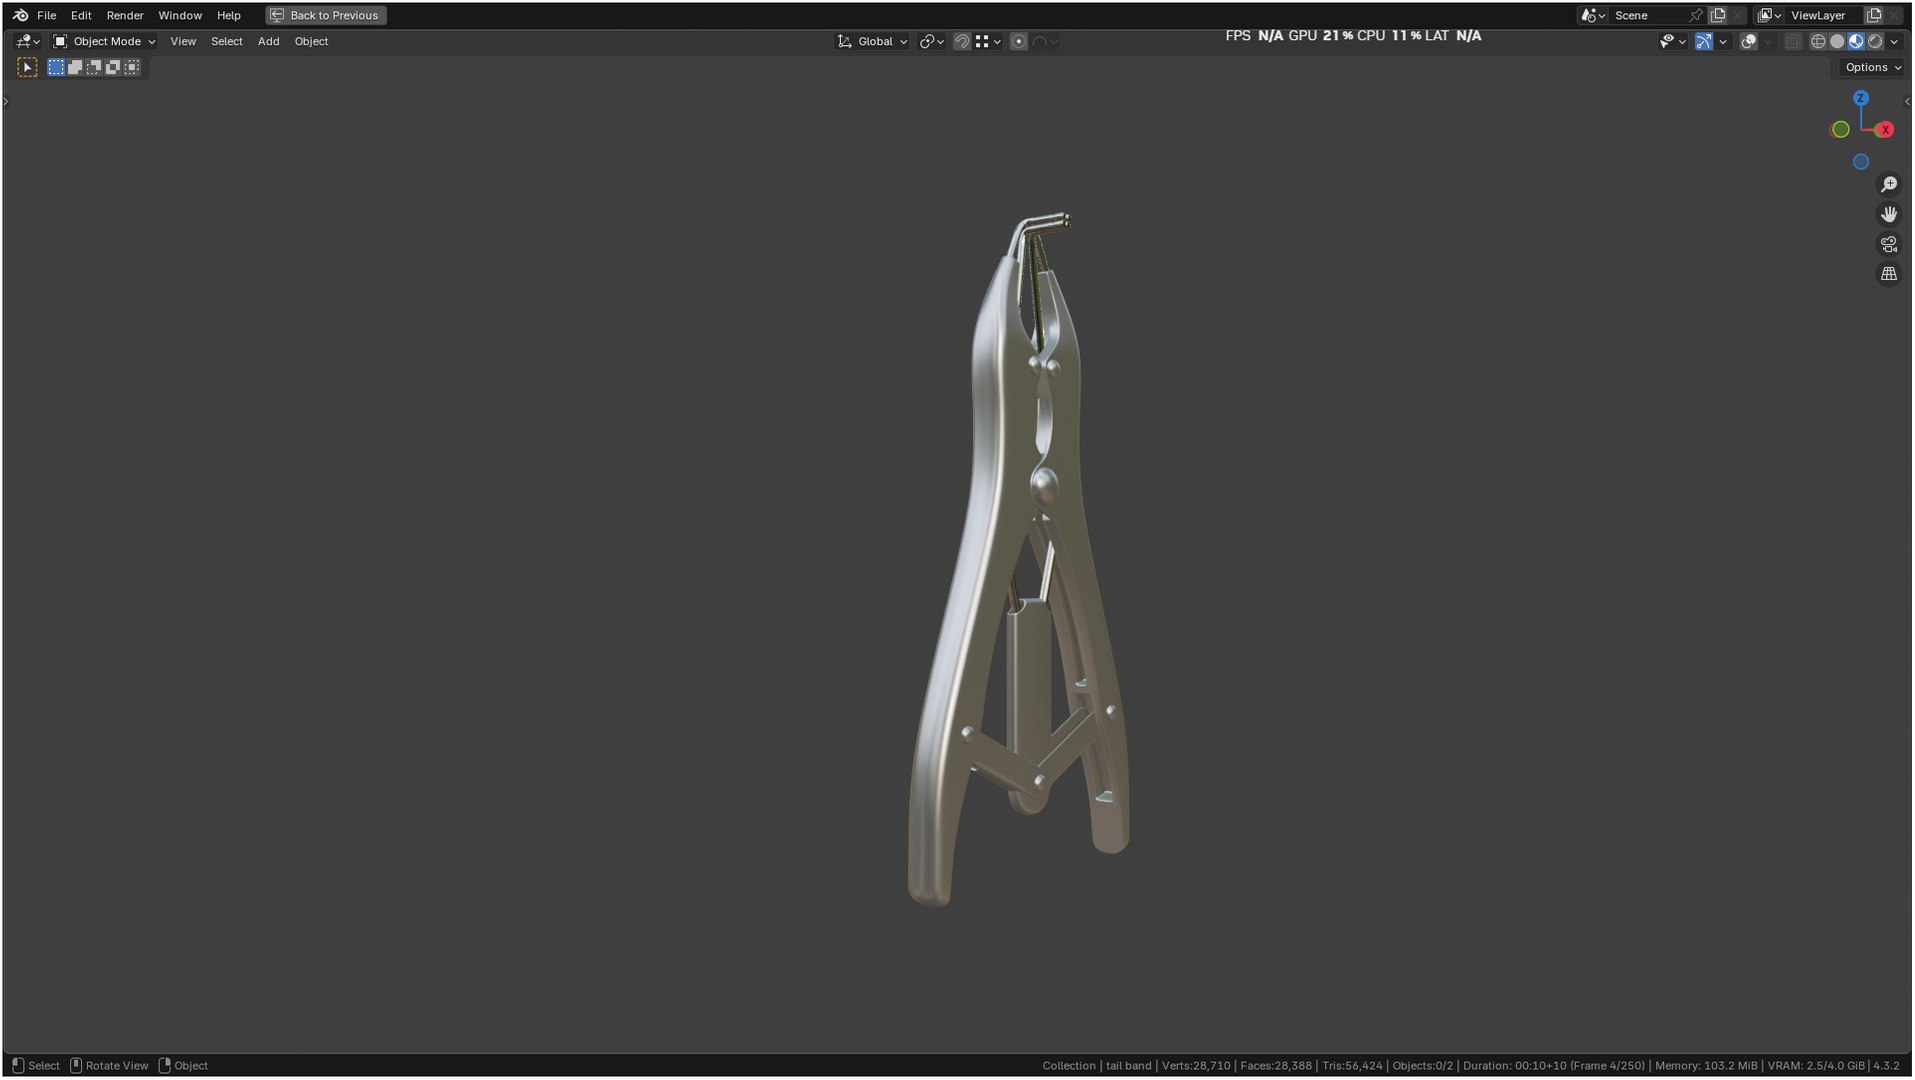The height and width of the screenshot is (1080, 1915).
Task: Choose the Set New Selection mode icon
Action: click(56, 67)
